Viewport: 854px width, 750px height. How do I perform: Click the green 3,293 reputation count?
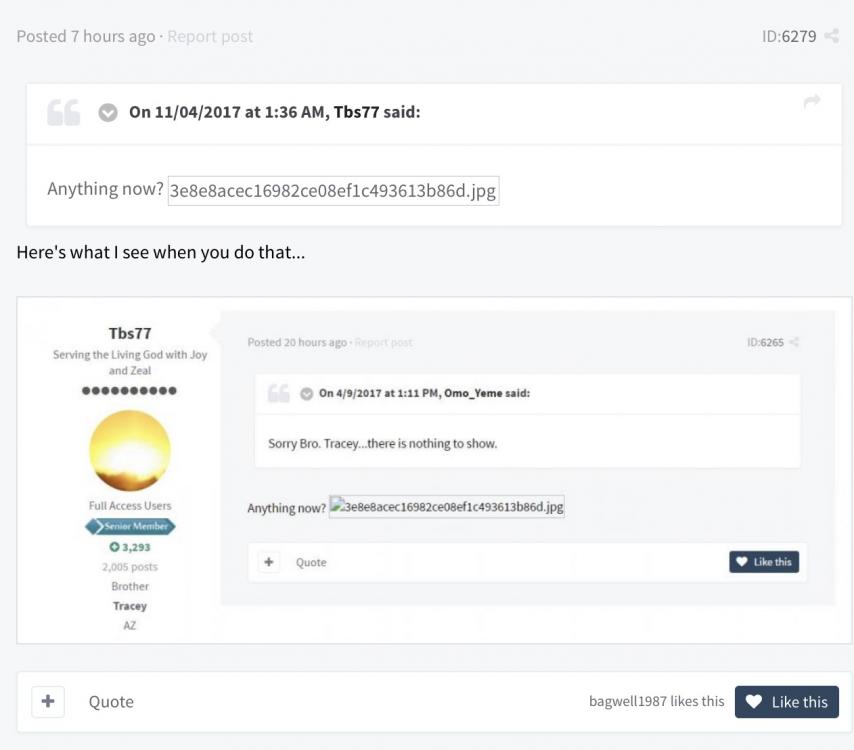tap(130, 547)
